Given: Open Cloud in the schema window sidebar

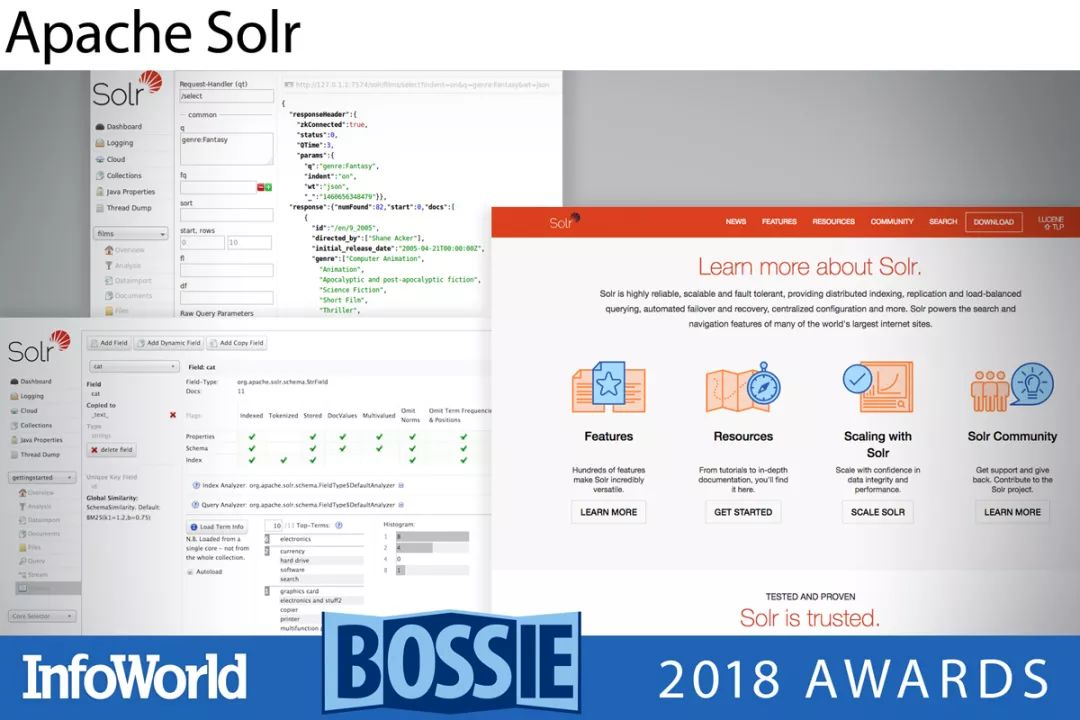Looking at the screenshot, I should (x=24, y=411).
